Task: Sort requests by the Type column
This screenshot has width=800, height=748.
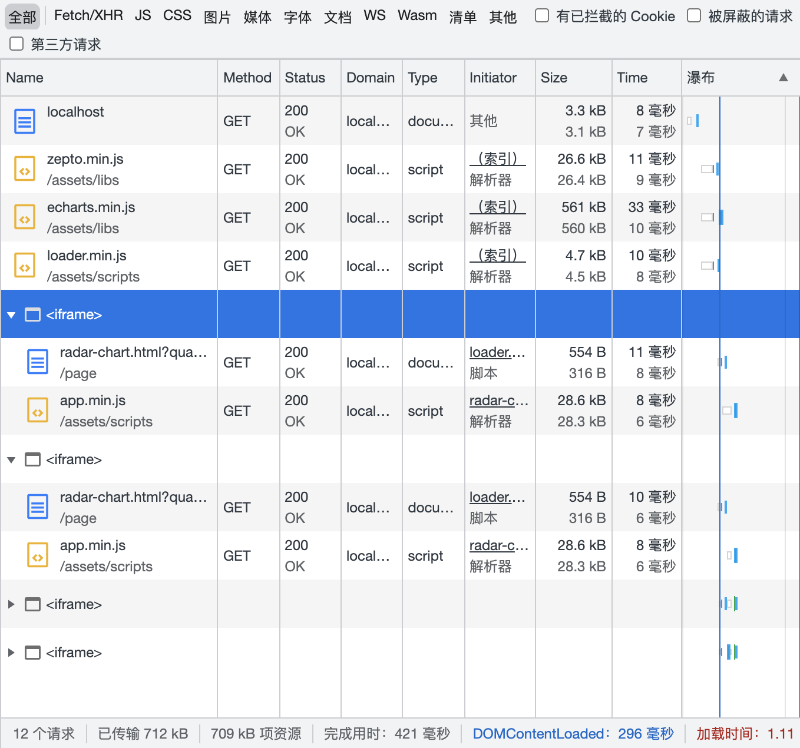Action: coord(433,78)
